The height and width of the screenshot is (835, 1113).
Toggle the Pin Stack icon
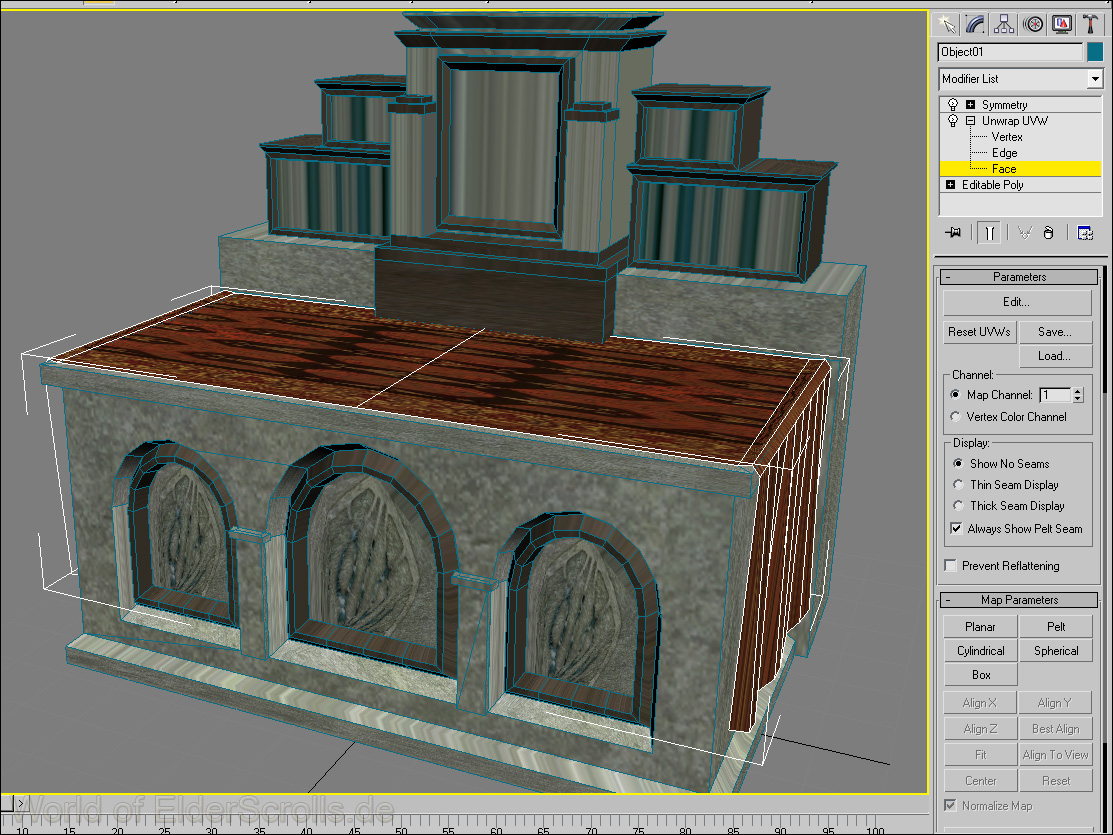pyautogui.click(x=953, y=232)
